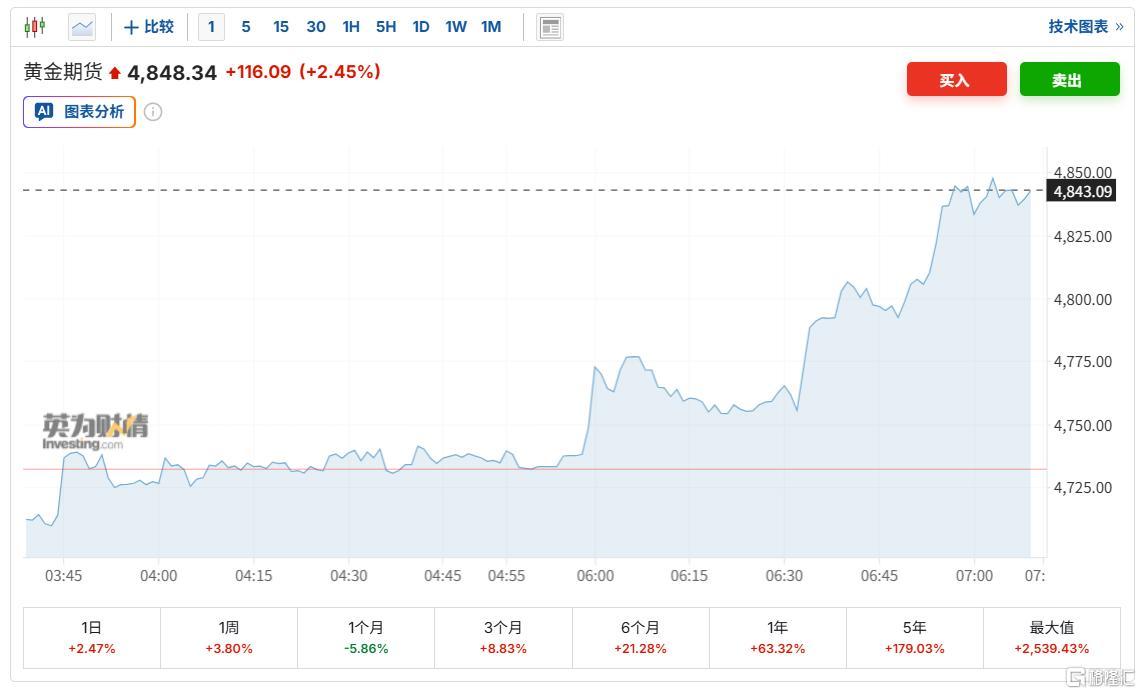Viewport: 1142px width, 694px height.
Task: Switch to the 1H interval
Action: tap(351, 27)
